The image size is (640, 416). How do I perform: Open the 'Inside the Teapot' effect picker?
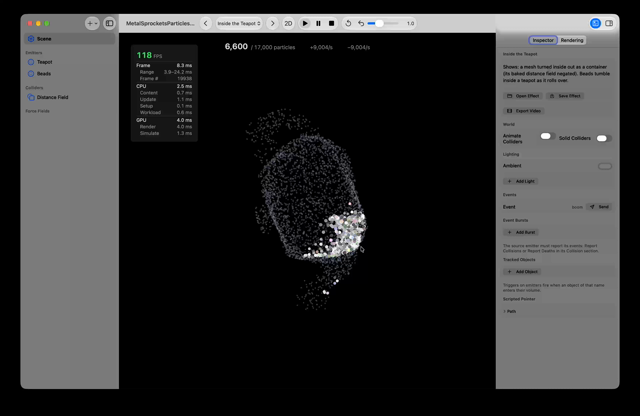click(x=239, y=23)
